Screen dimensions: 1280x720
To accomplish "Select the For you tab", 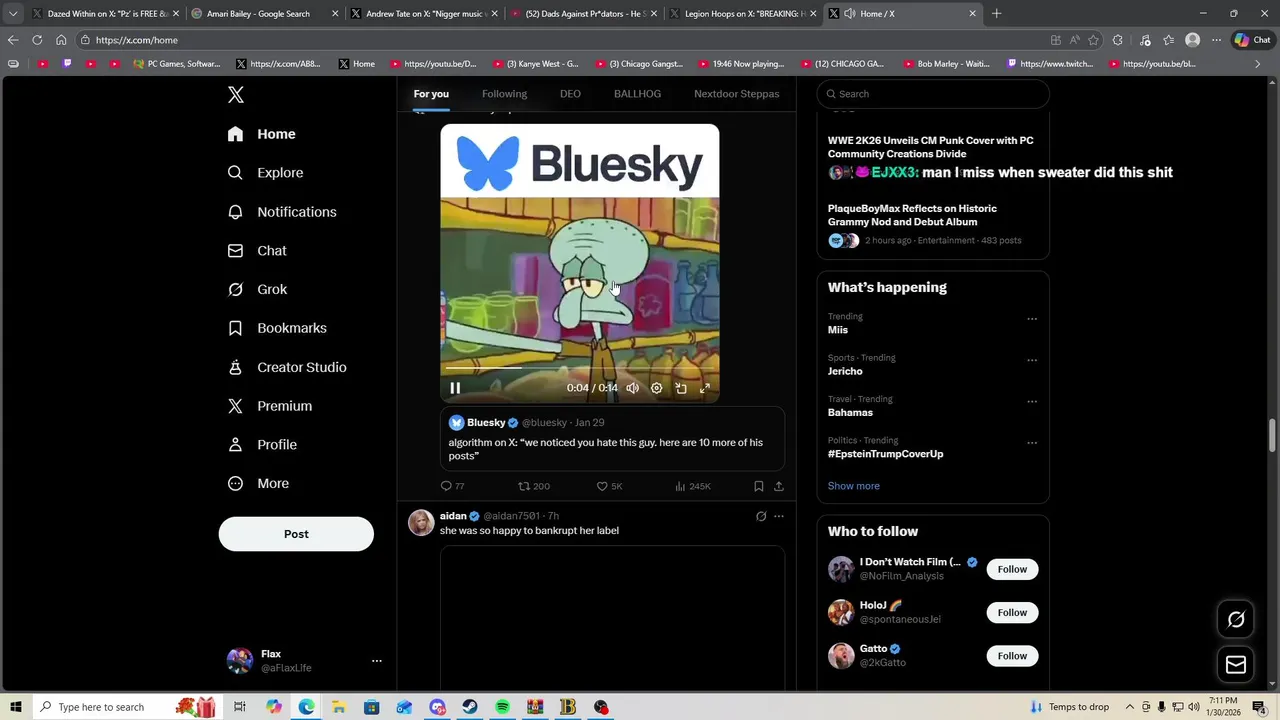I will (431, 94).
